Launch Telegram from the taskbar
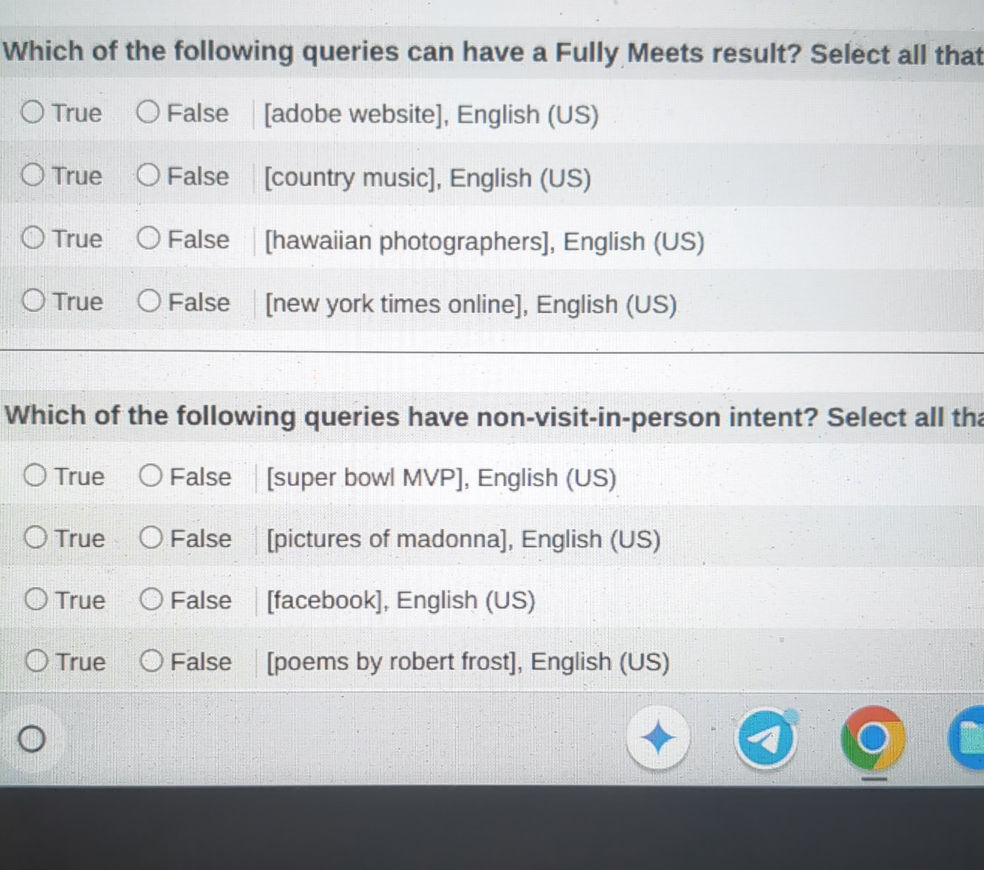Viewport: 984px width, 870px height. 765,739
